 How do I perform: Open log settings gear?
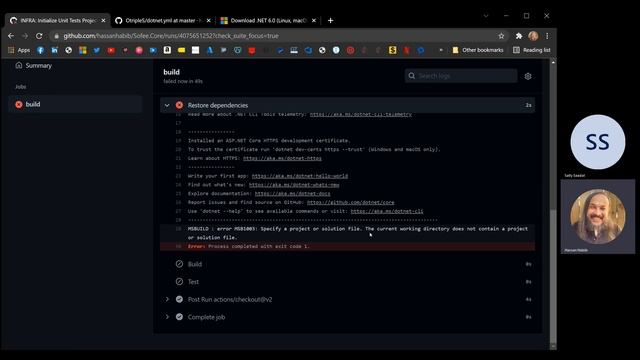528,76
